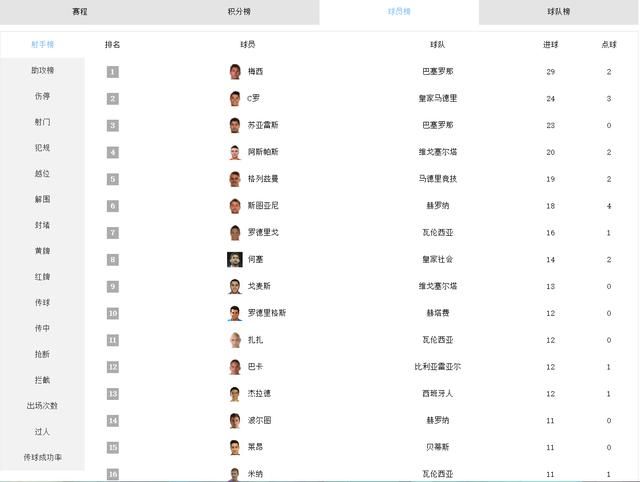Click the rank 10 number badge

pyautogui.click(x=113, y=313)
